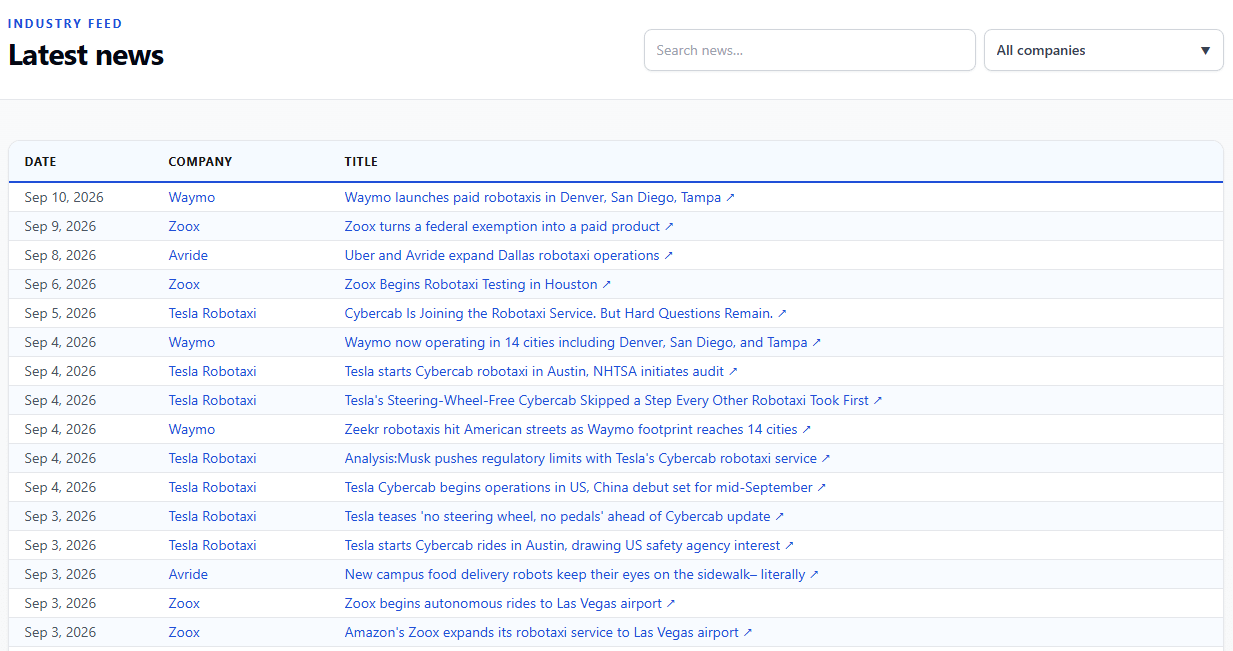Open Zoox Begins Robotaxi Testing in Houston

[x=471, y=285]
